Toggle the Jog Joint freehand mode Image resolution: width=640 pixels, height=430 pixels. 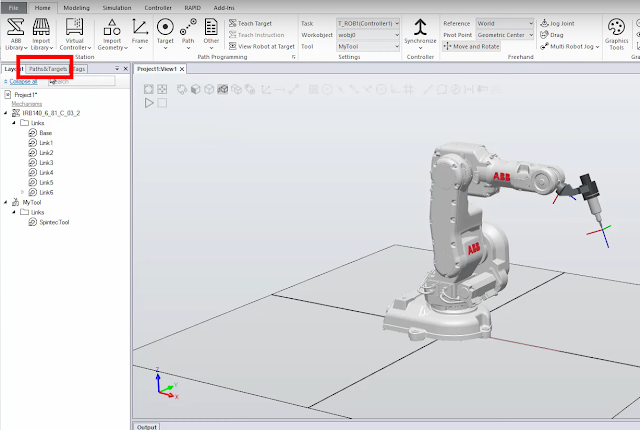(557, 23)
